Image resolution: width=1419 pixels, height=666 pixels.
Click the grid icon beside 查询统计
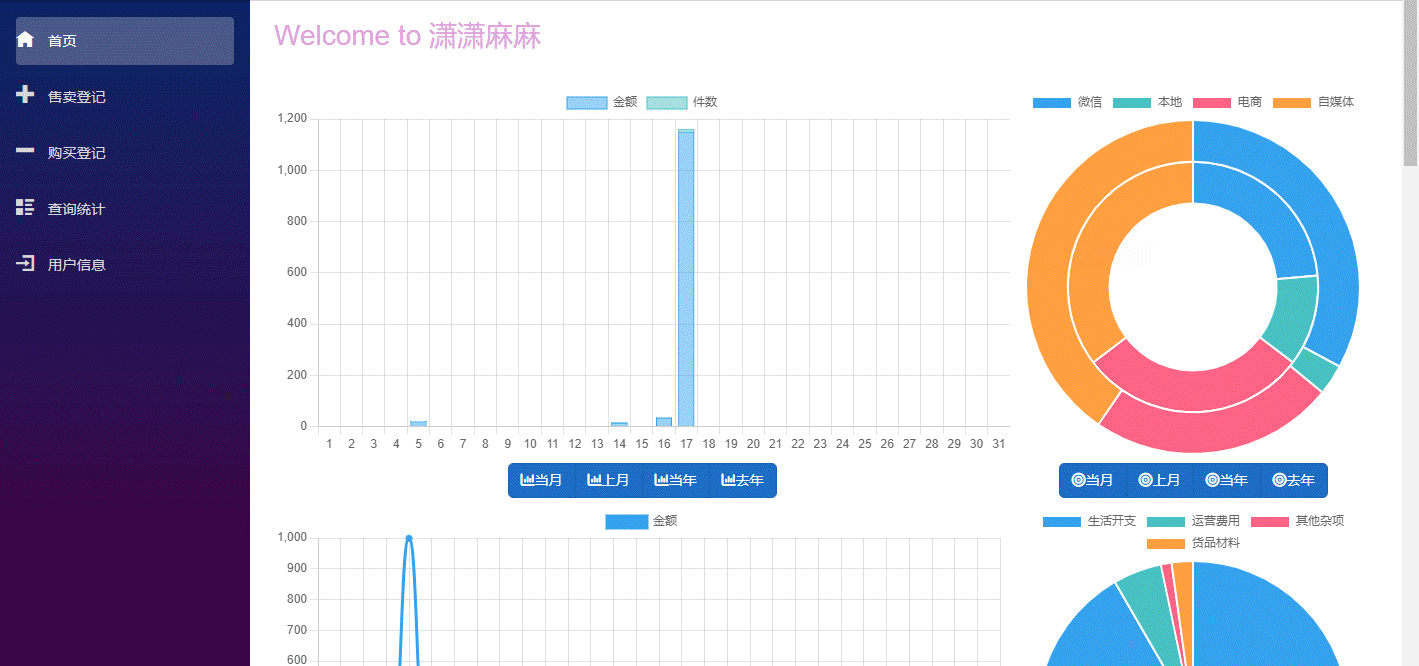pyautogui.click(x=24, y=208)
